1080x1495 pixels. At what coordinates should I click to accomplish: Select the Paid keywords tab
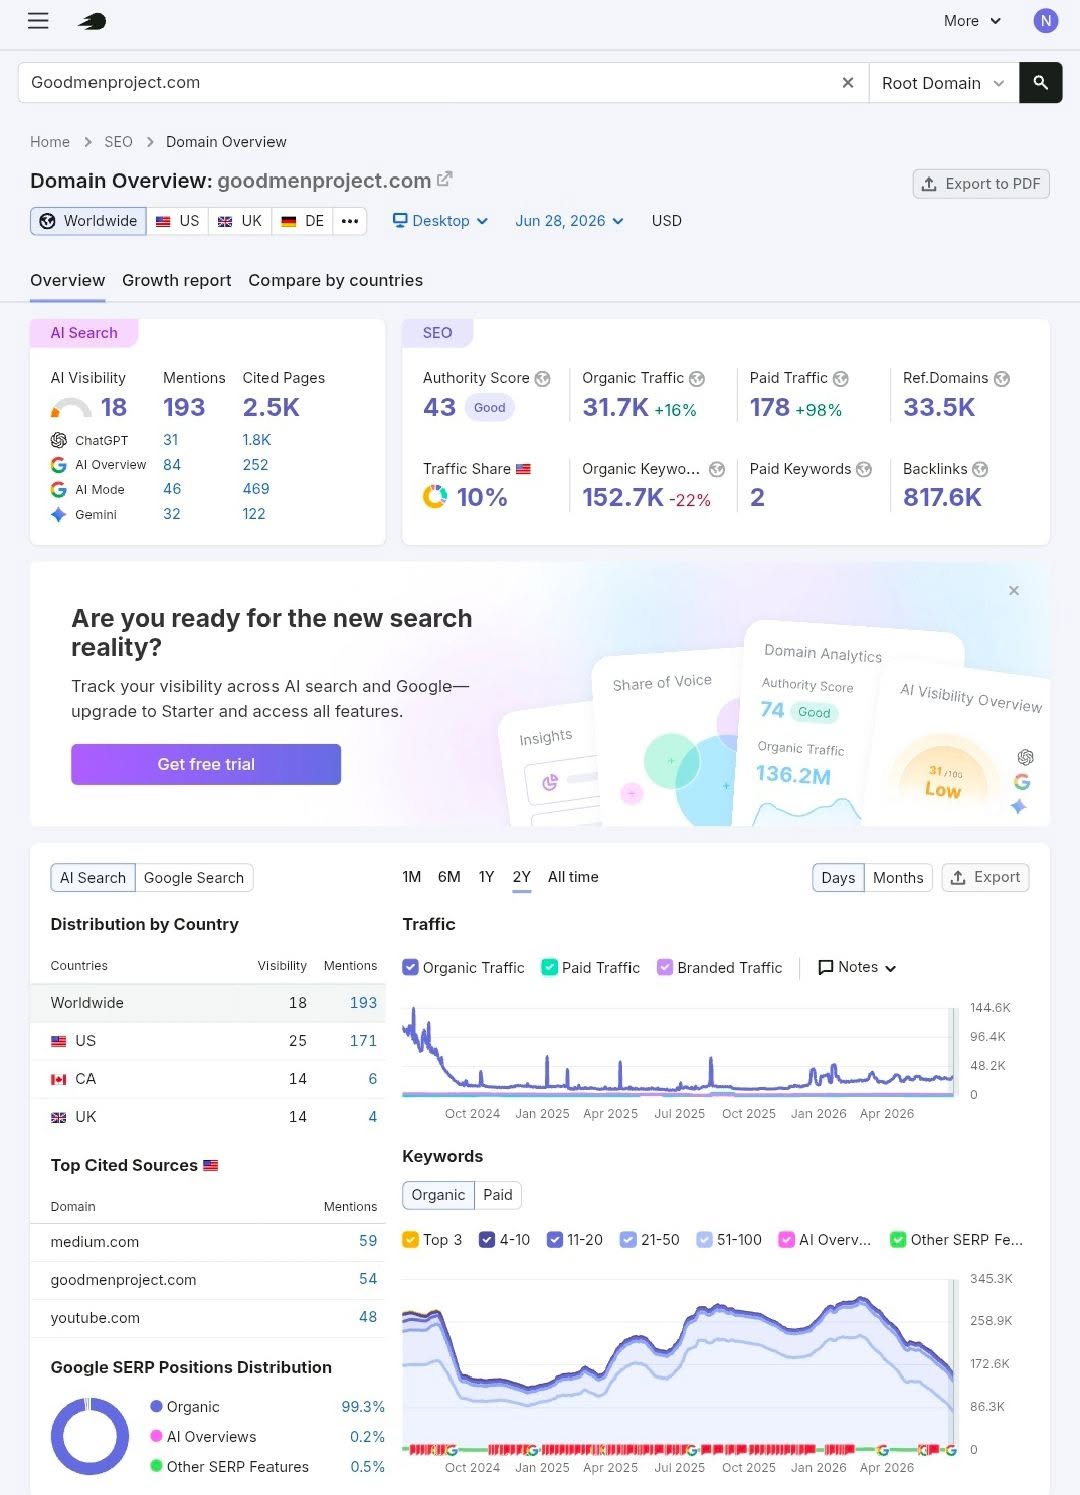pyautogui.click(x=498, y=1195)
